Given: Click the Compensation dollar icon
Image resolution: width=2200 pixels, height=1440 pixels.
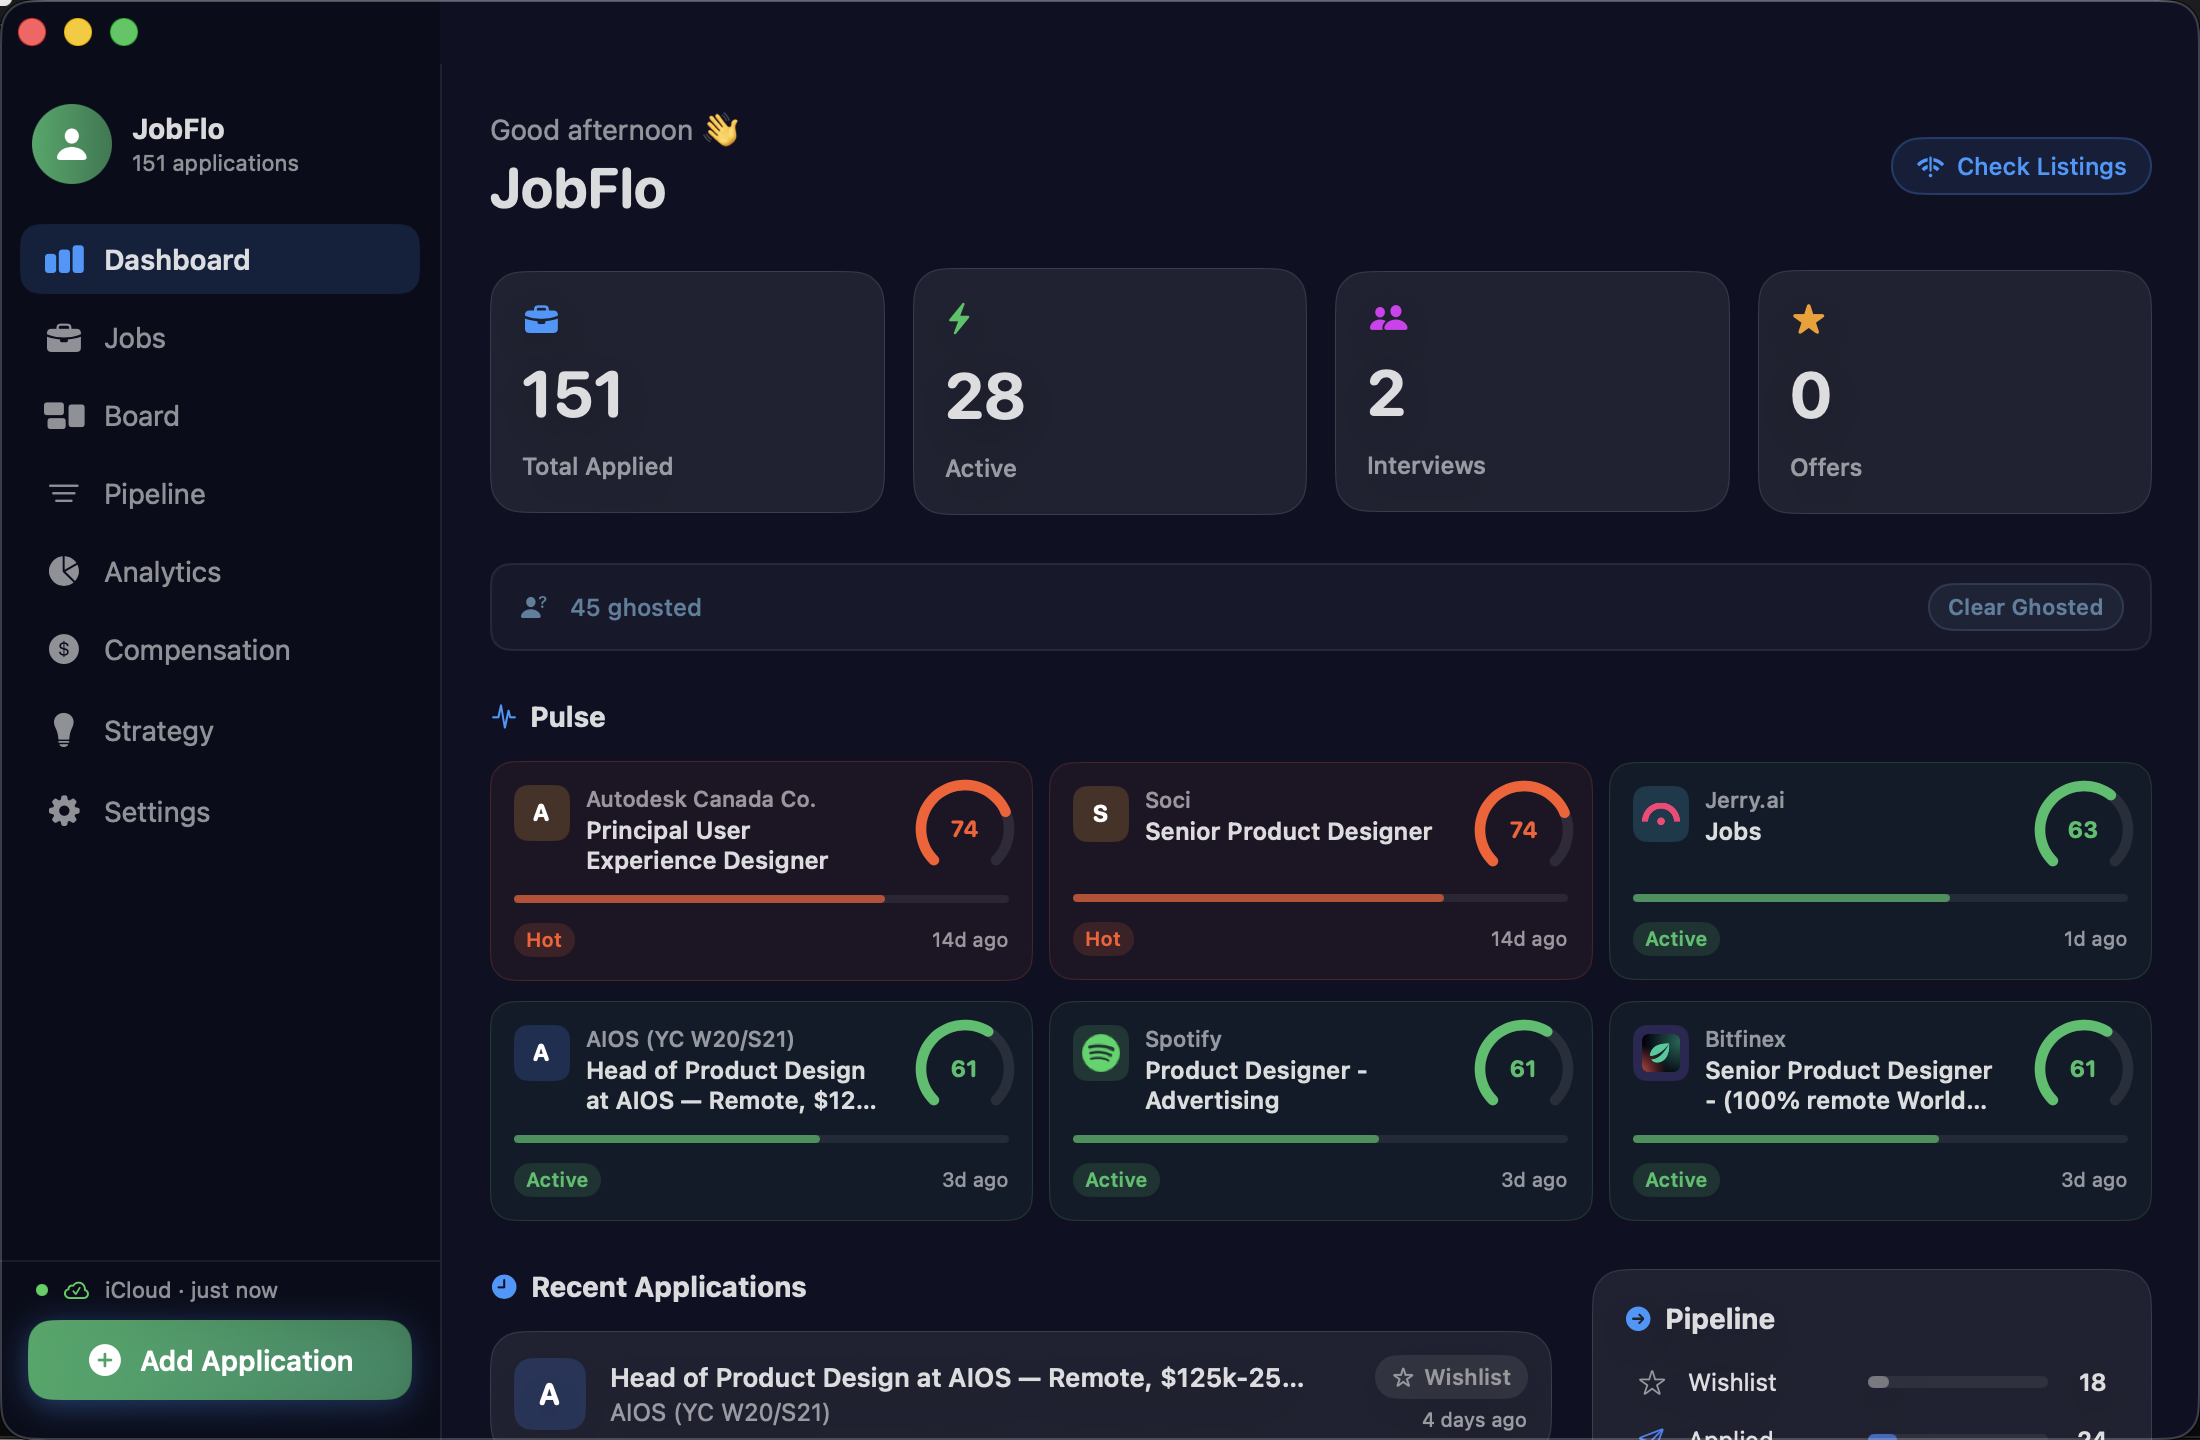Looking at the screenshot, I should (x=64, y=650).
